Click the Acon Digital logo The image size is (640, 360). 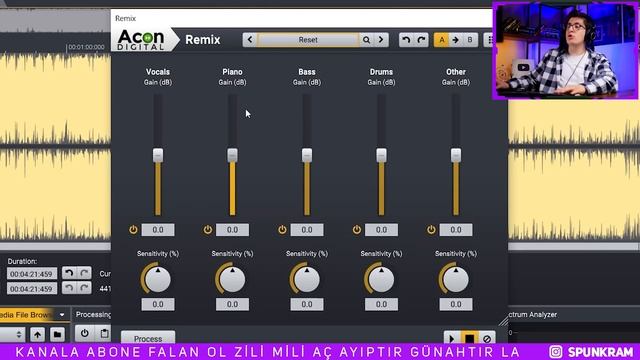click(141, 40)
